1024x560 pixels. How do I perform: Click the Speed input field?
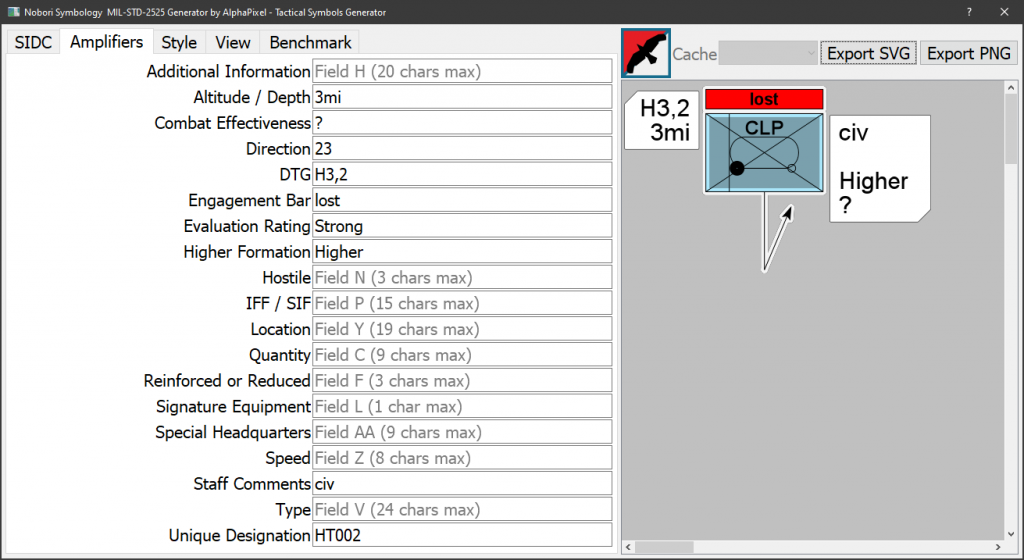tap(462, 458)
